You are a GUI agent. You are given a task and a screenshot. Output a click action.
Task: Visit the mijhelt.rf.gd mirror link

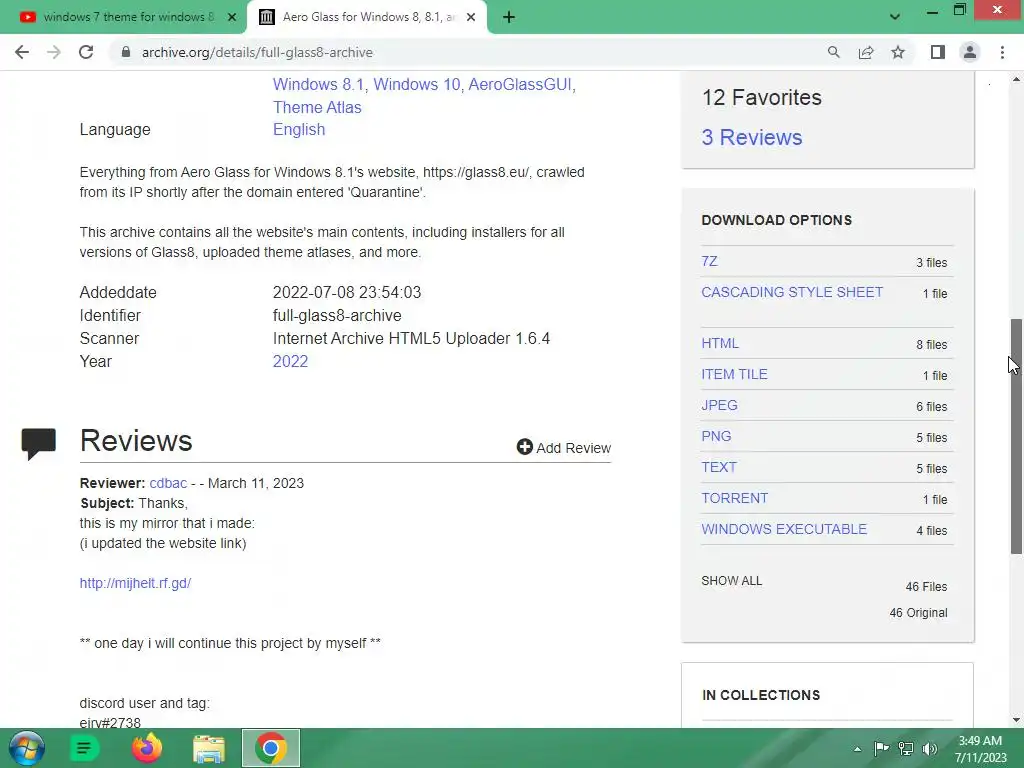click(135, 583)
